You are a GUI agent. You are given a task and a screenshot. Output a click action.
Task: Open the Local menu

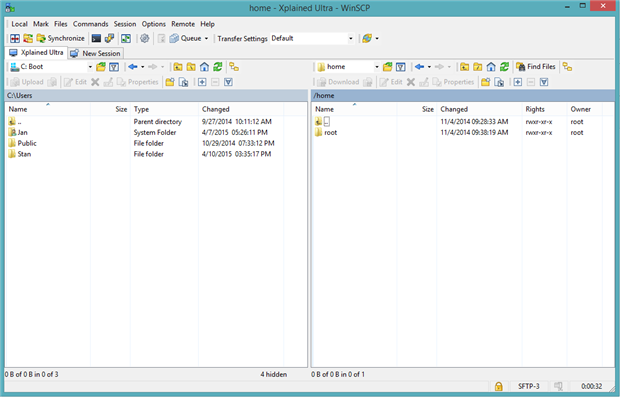tap(19, 24)
